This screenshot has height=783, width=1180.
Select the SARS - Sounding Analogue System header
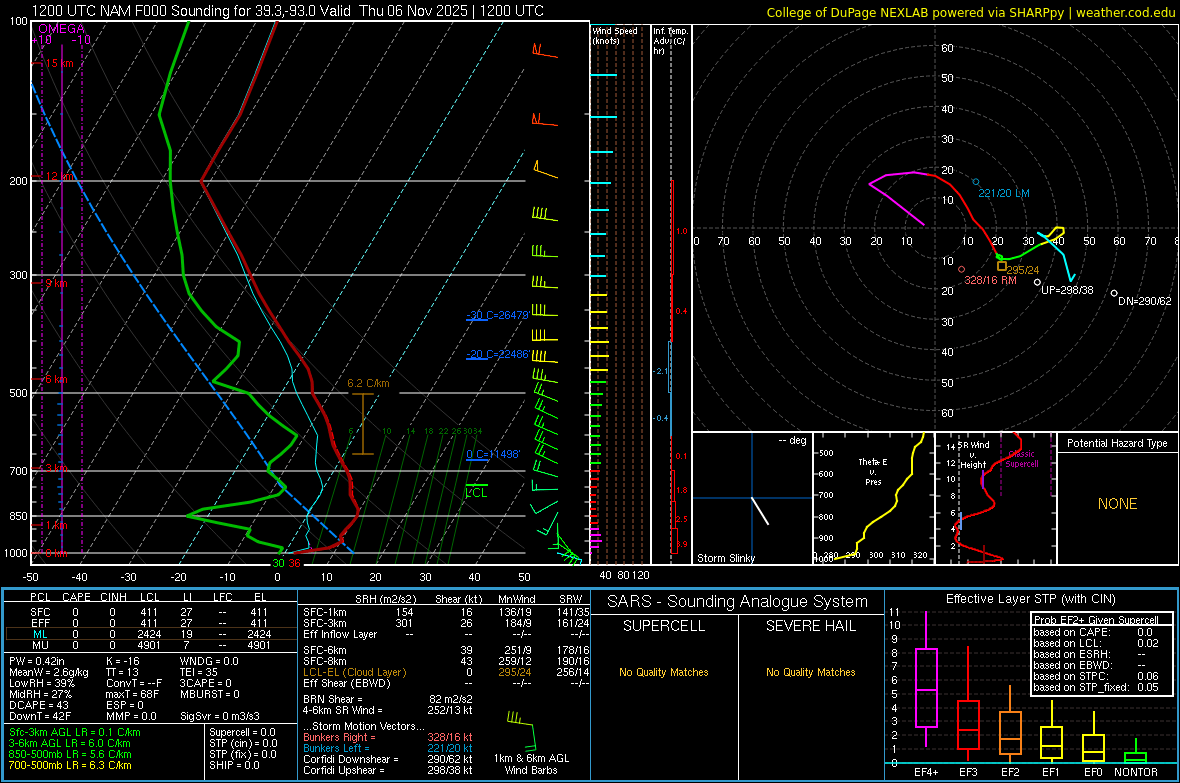[738, 602]
